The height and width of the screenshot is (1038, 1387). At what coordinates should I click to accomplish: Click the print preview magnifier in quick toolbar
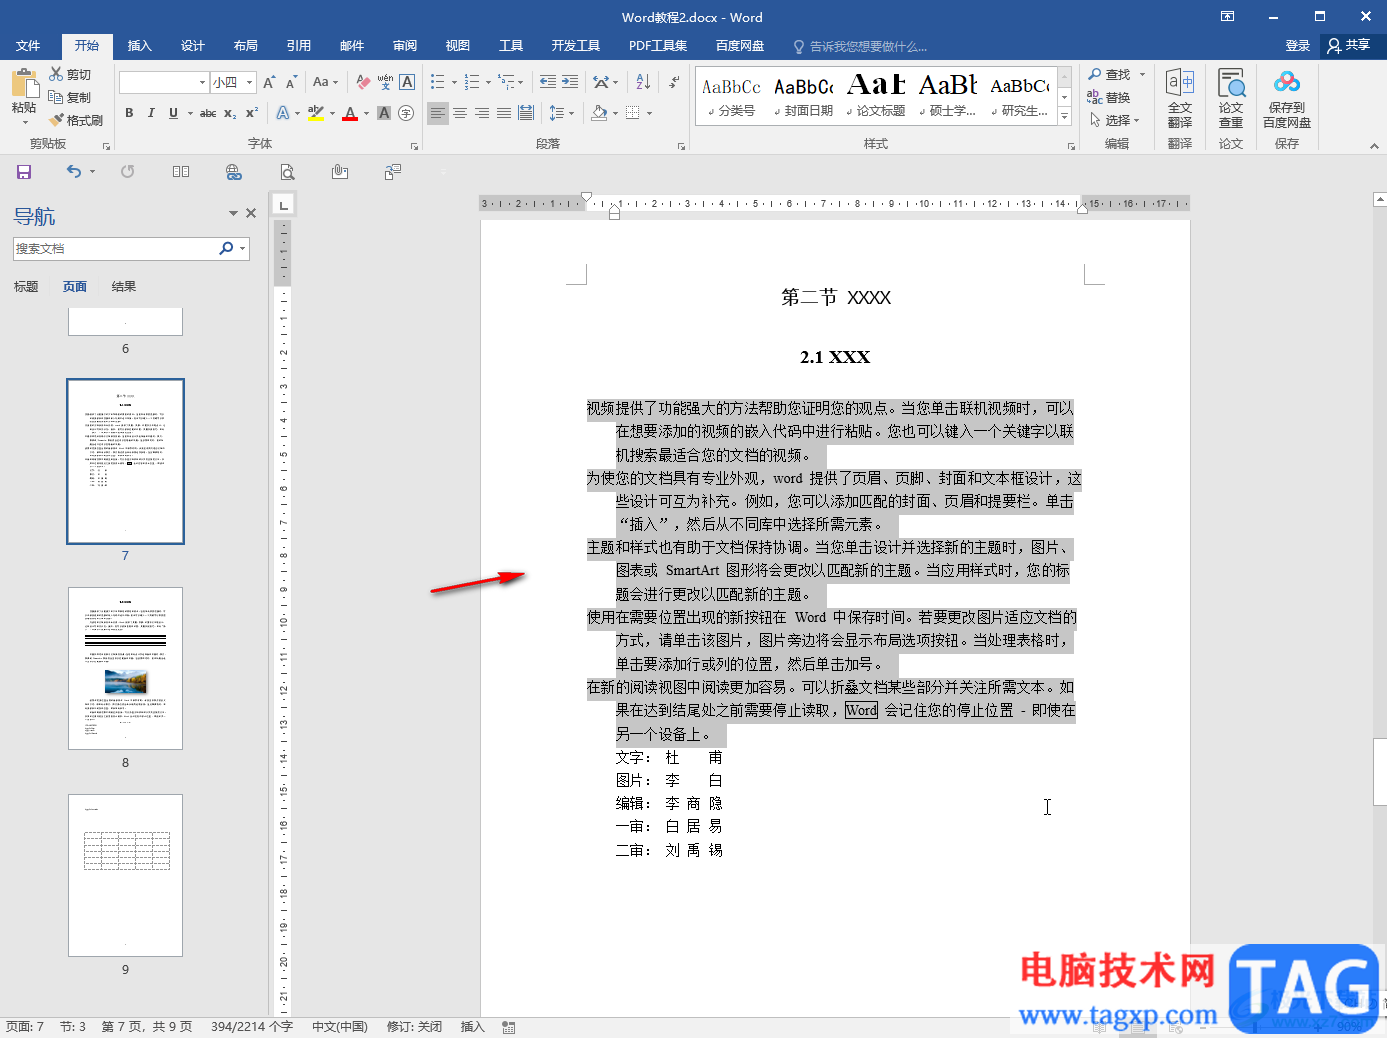tap(287, 172)
